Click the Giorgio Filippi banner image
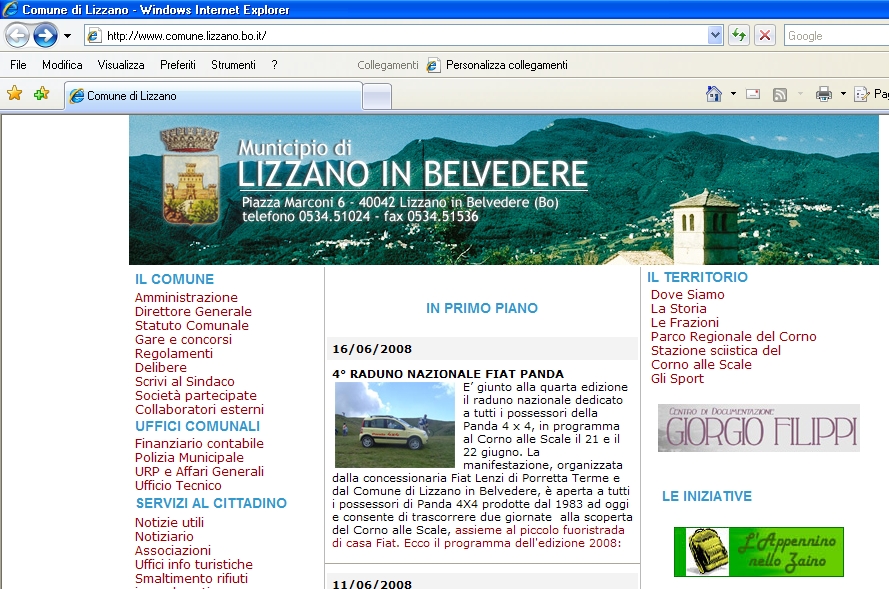 pyautogui.click(x=758, y=428)
